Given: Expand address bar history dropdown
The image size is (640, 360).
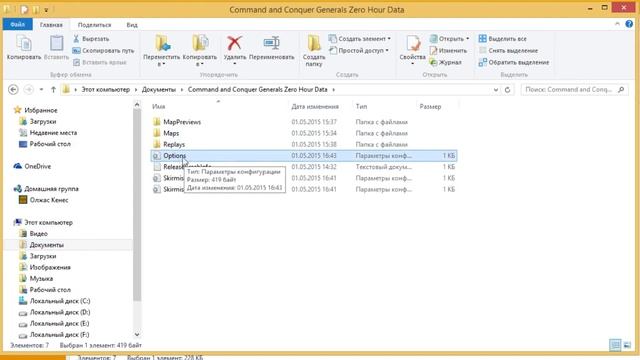Looking at the screenshot, I should tap(496, 89).
